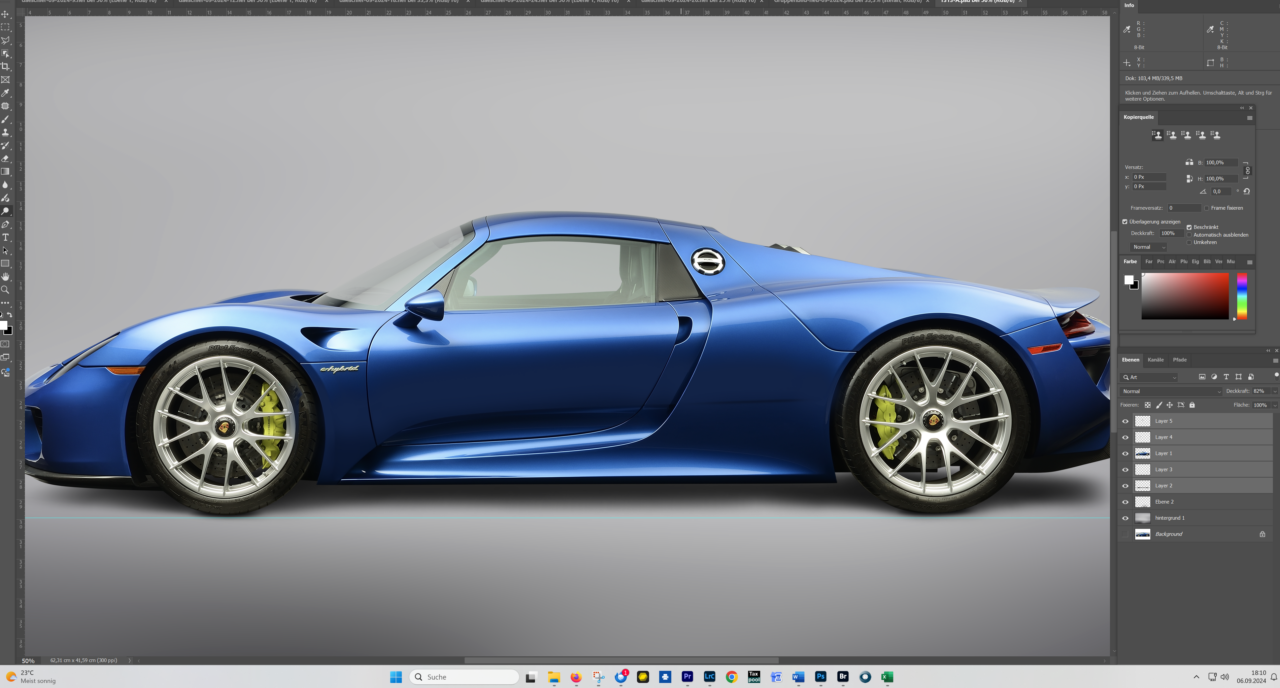Uncheck the Überlagerung anzeigen checkbox
Viewport: 1280px width, 688px height.
click(1125, 221)
